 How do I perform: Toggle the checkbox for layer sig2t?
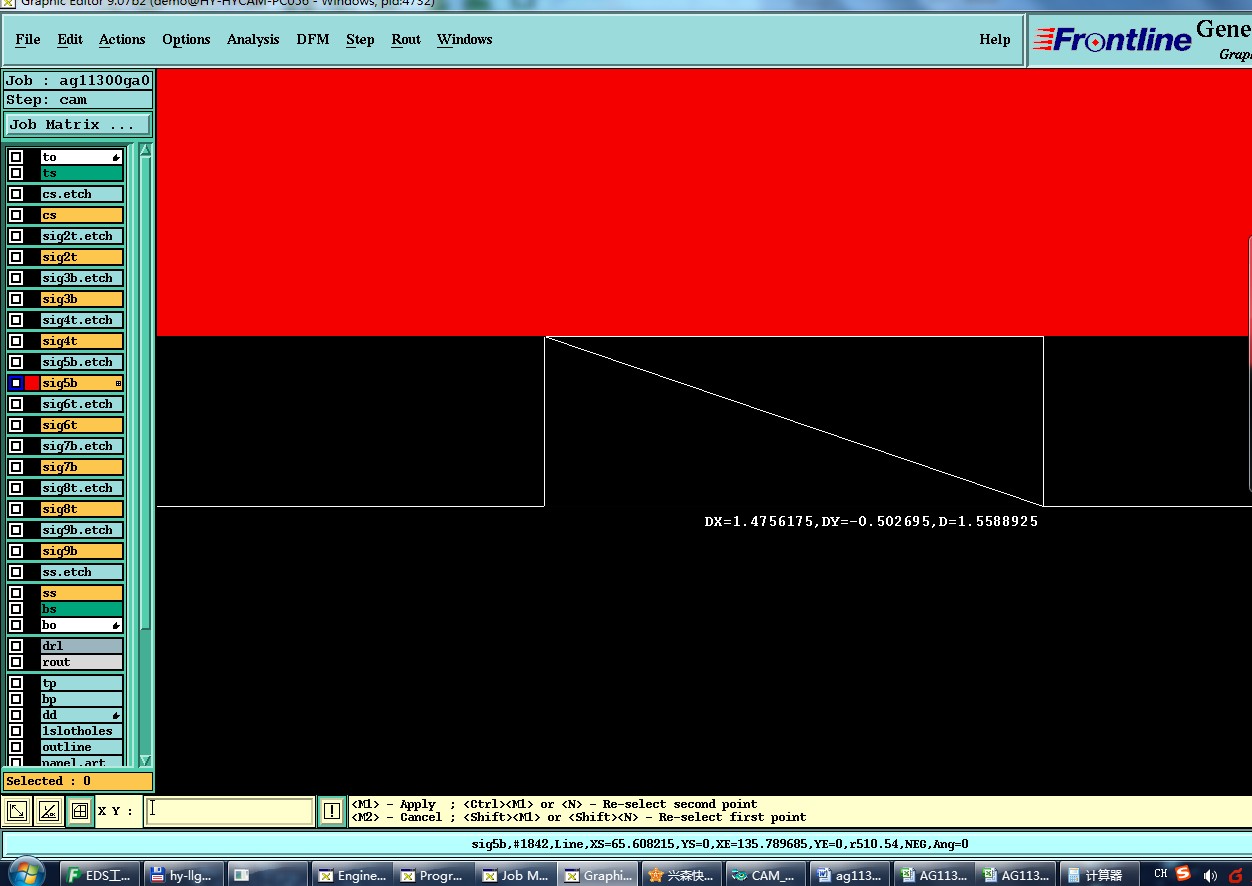[x=16, y=257]
